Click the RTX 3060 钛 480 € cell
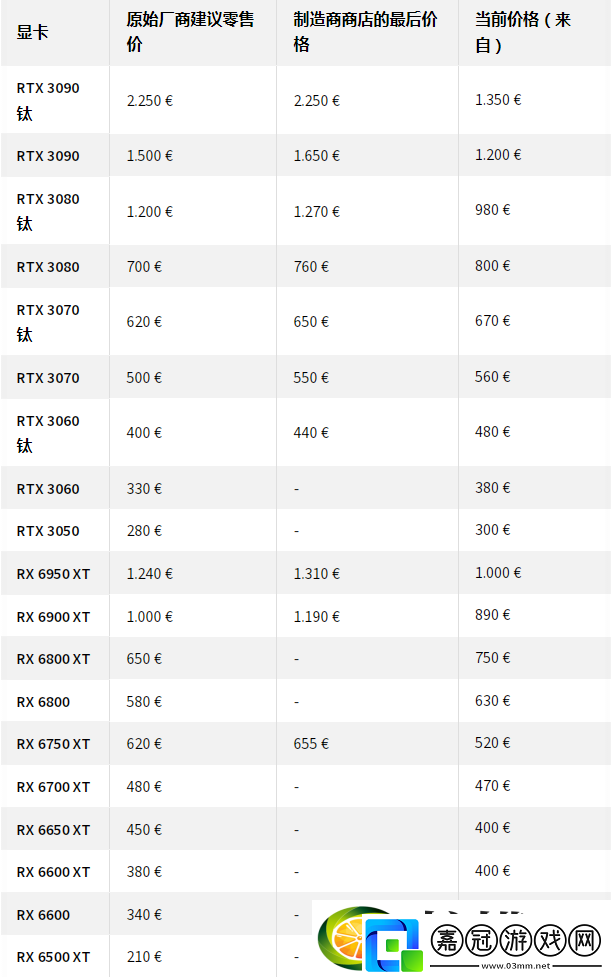Image resolution: width=612 pixels, height=977 pixels. [492, 432]
